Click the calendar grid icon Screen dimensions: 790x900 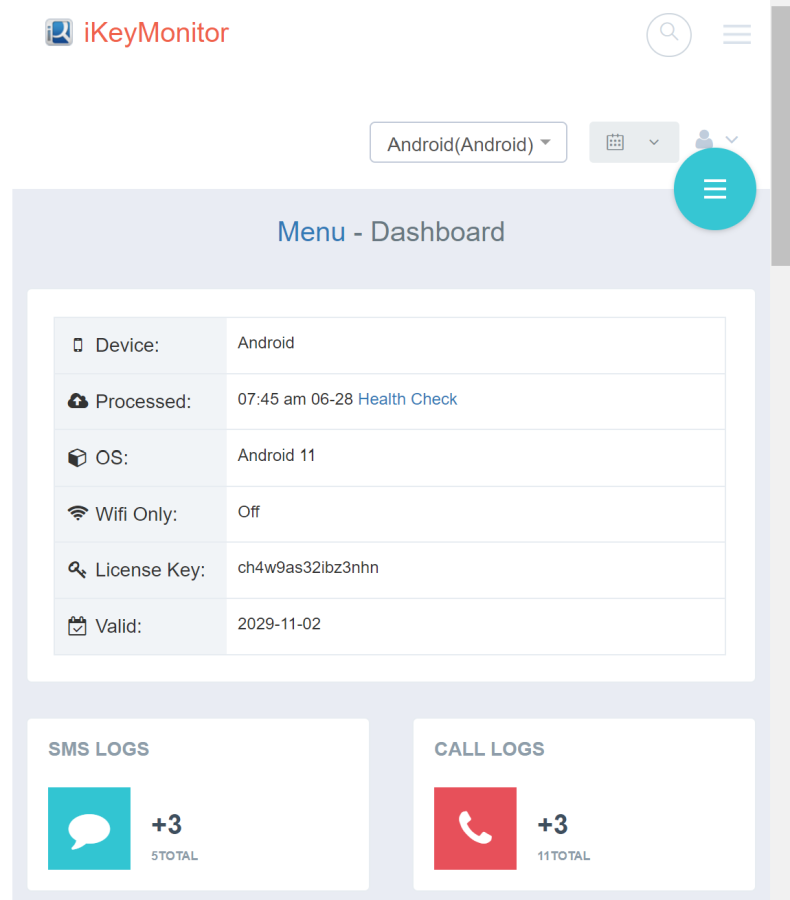(x=615, y=142)
